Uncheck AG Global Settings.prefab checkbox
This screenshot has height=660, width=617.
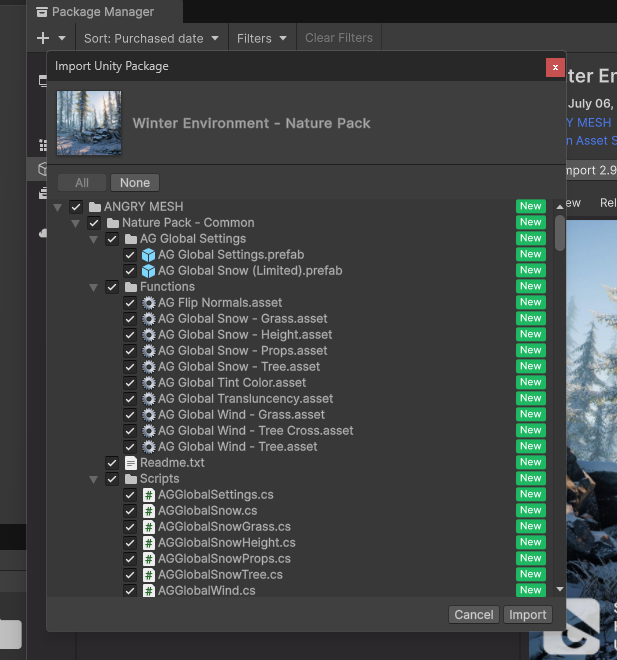click(x=130, y=255)
